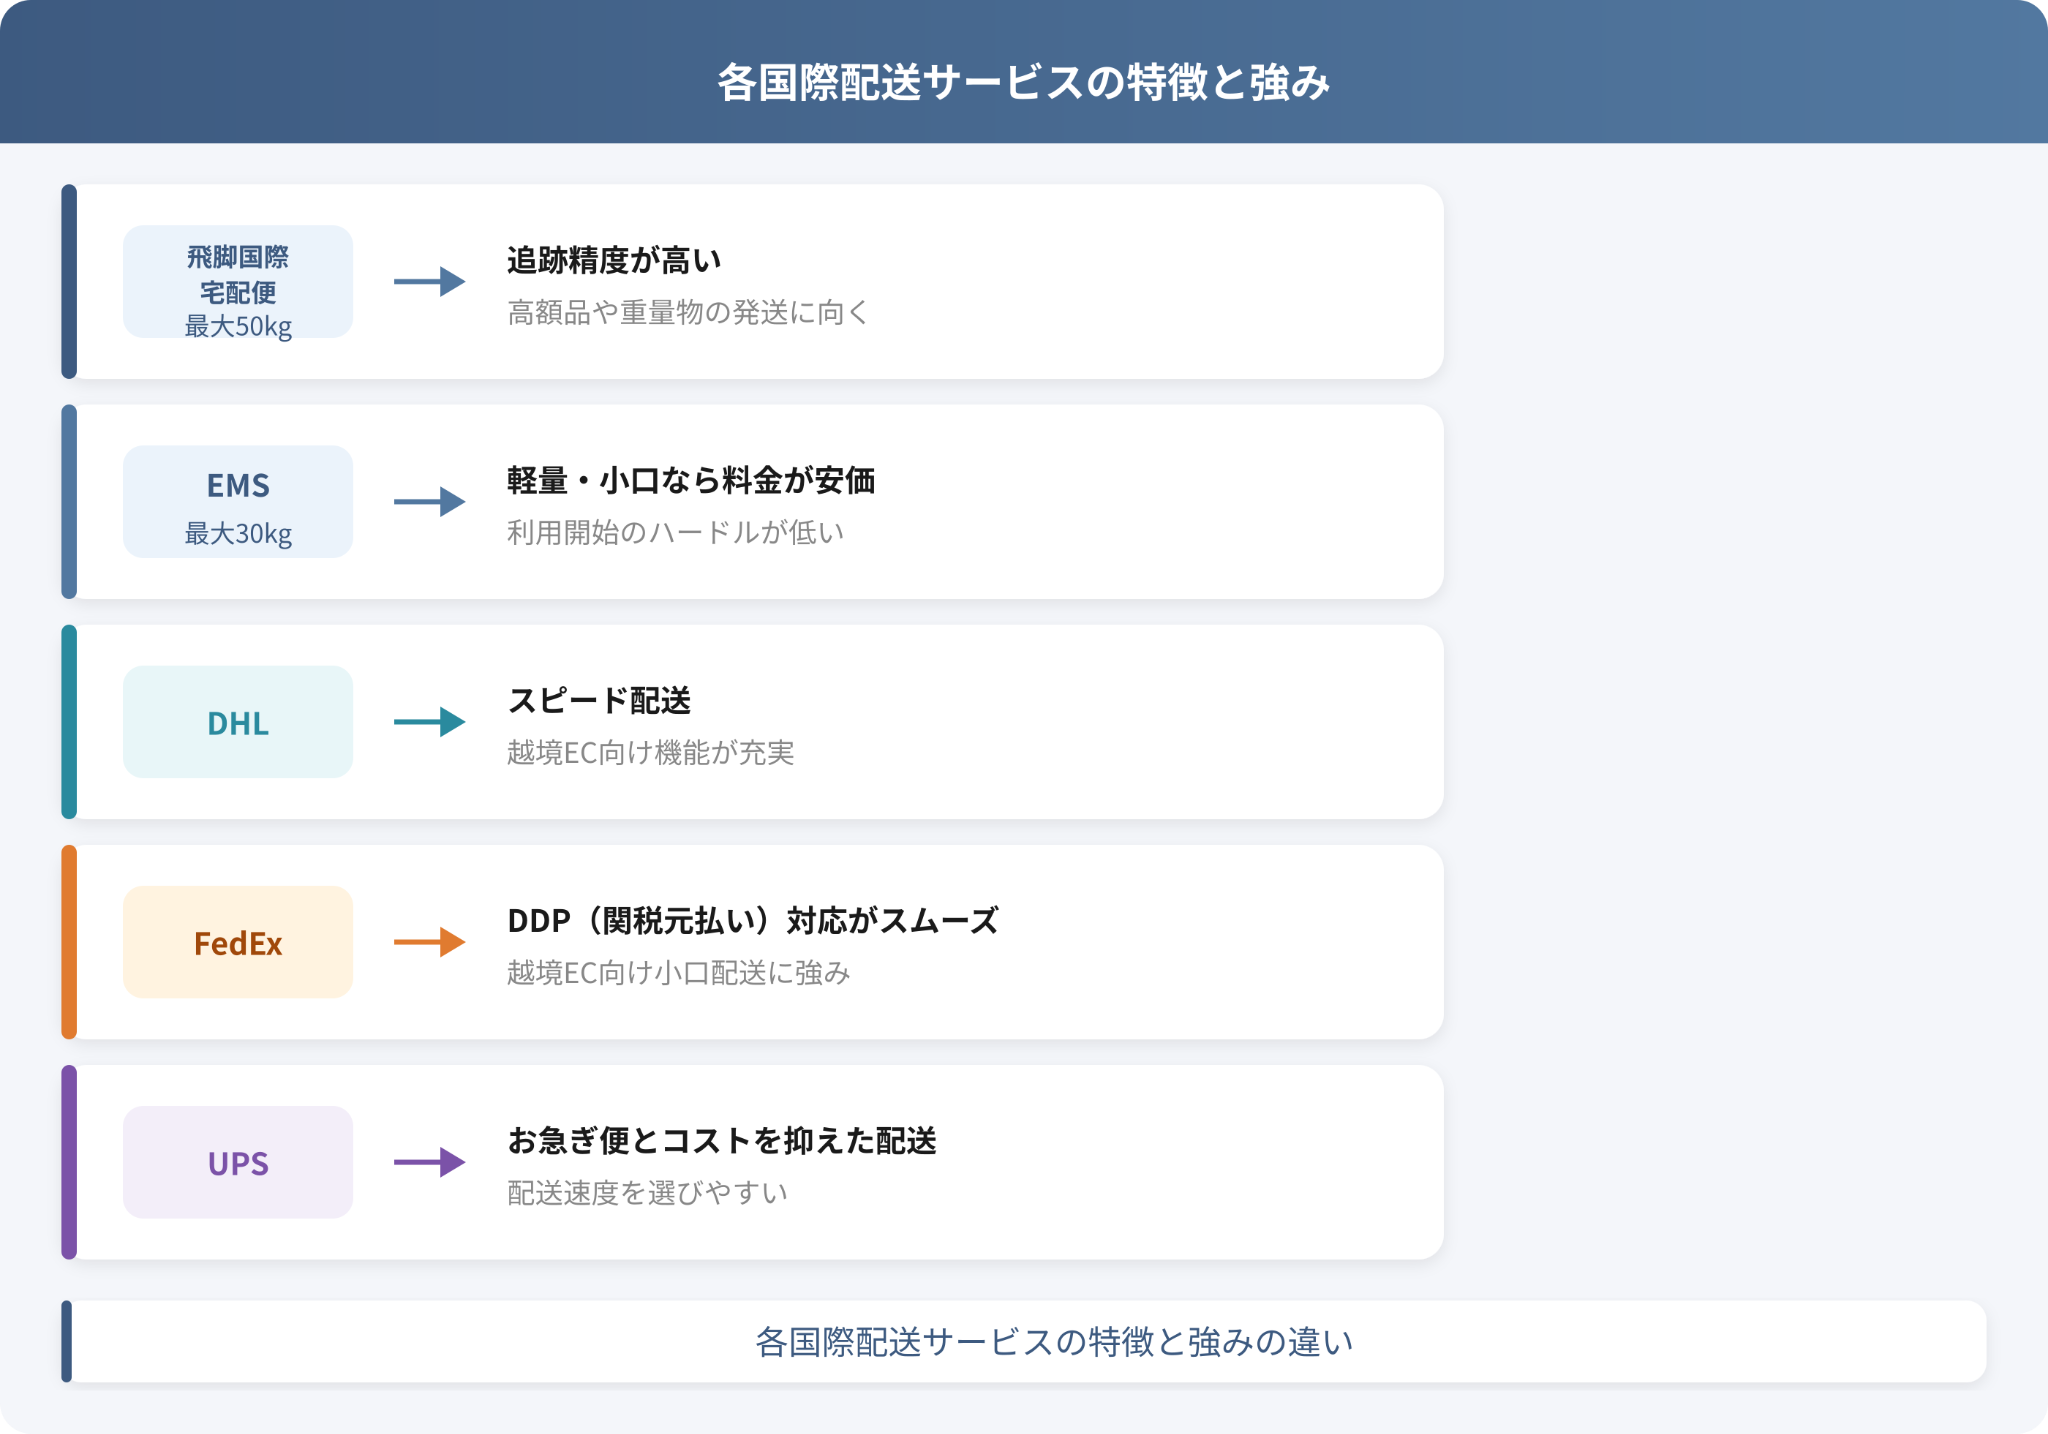Select the FedEx service badge

238,942
